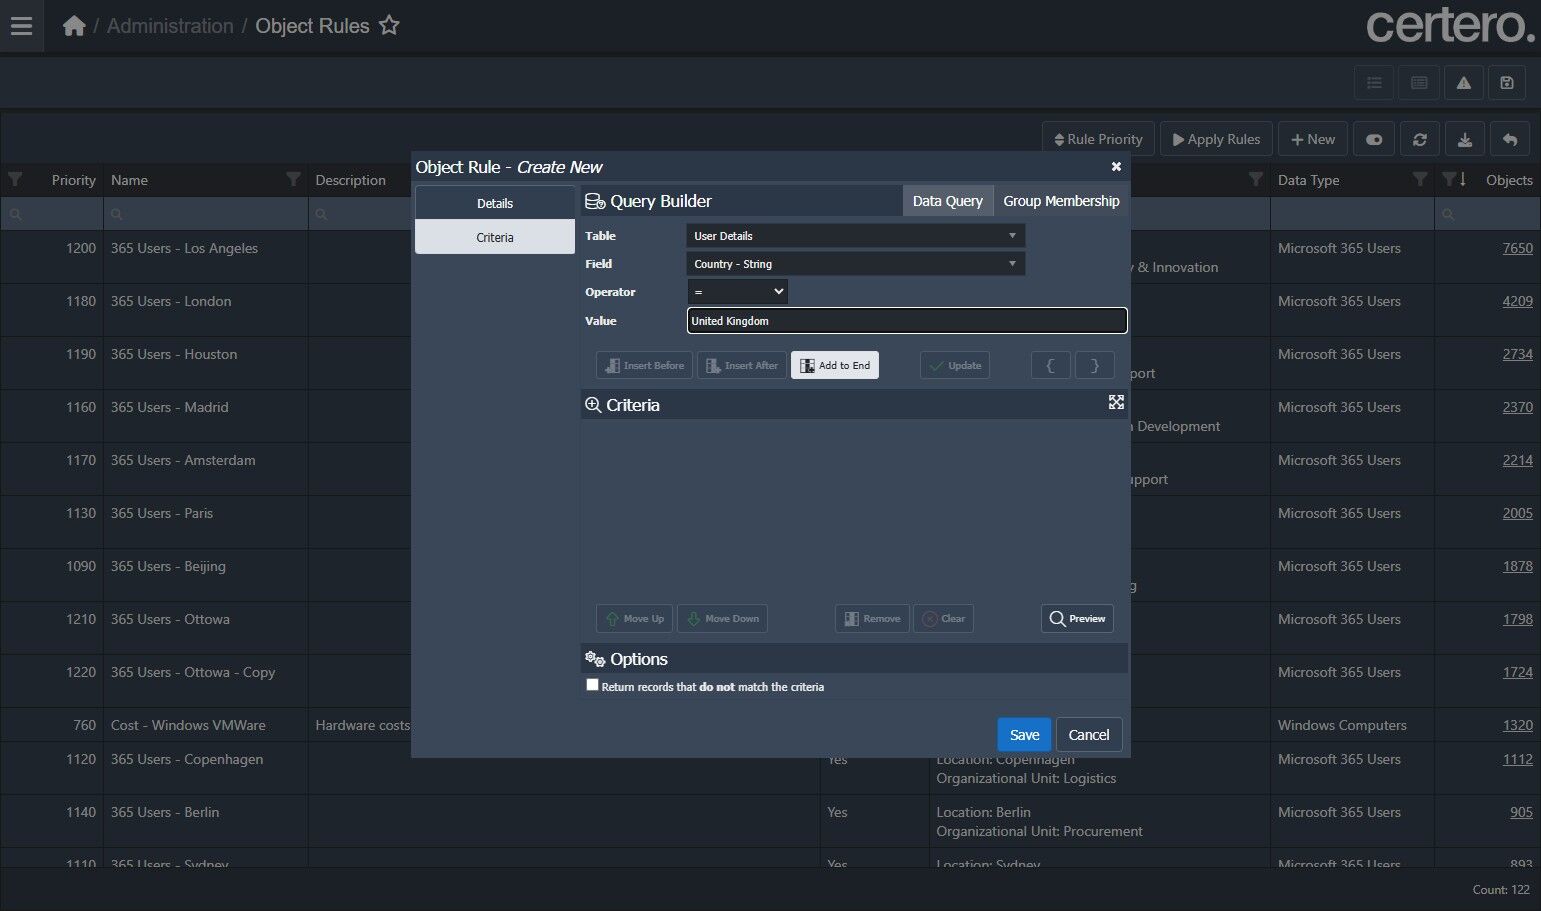Screen dimensions: 1541x911
Task: Click the undo arrow icon in the toolbar
Action: pyautogui.click(x=1509, y=140)
